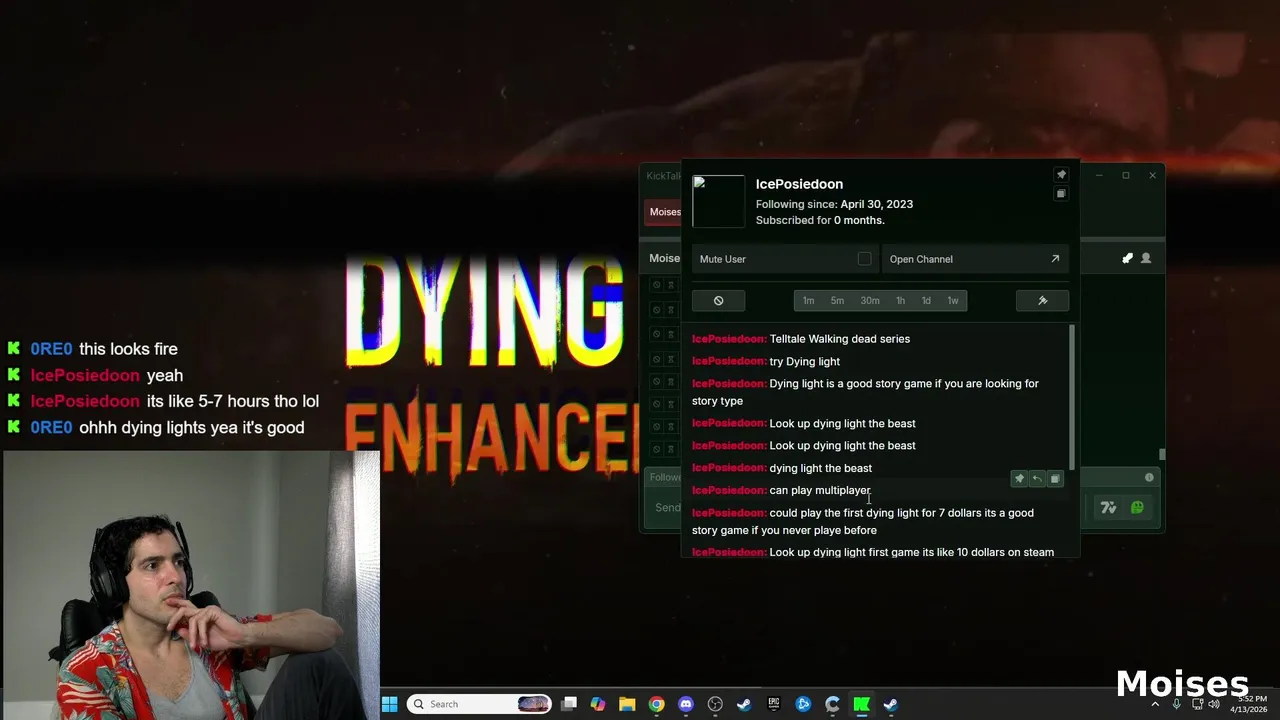The image size is (1280, 720).
Task: Open Channel of IcePosiedoon
Action: point(975,259)
